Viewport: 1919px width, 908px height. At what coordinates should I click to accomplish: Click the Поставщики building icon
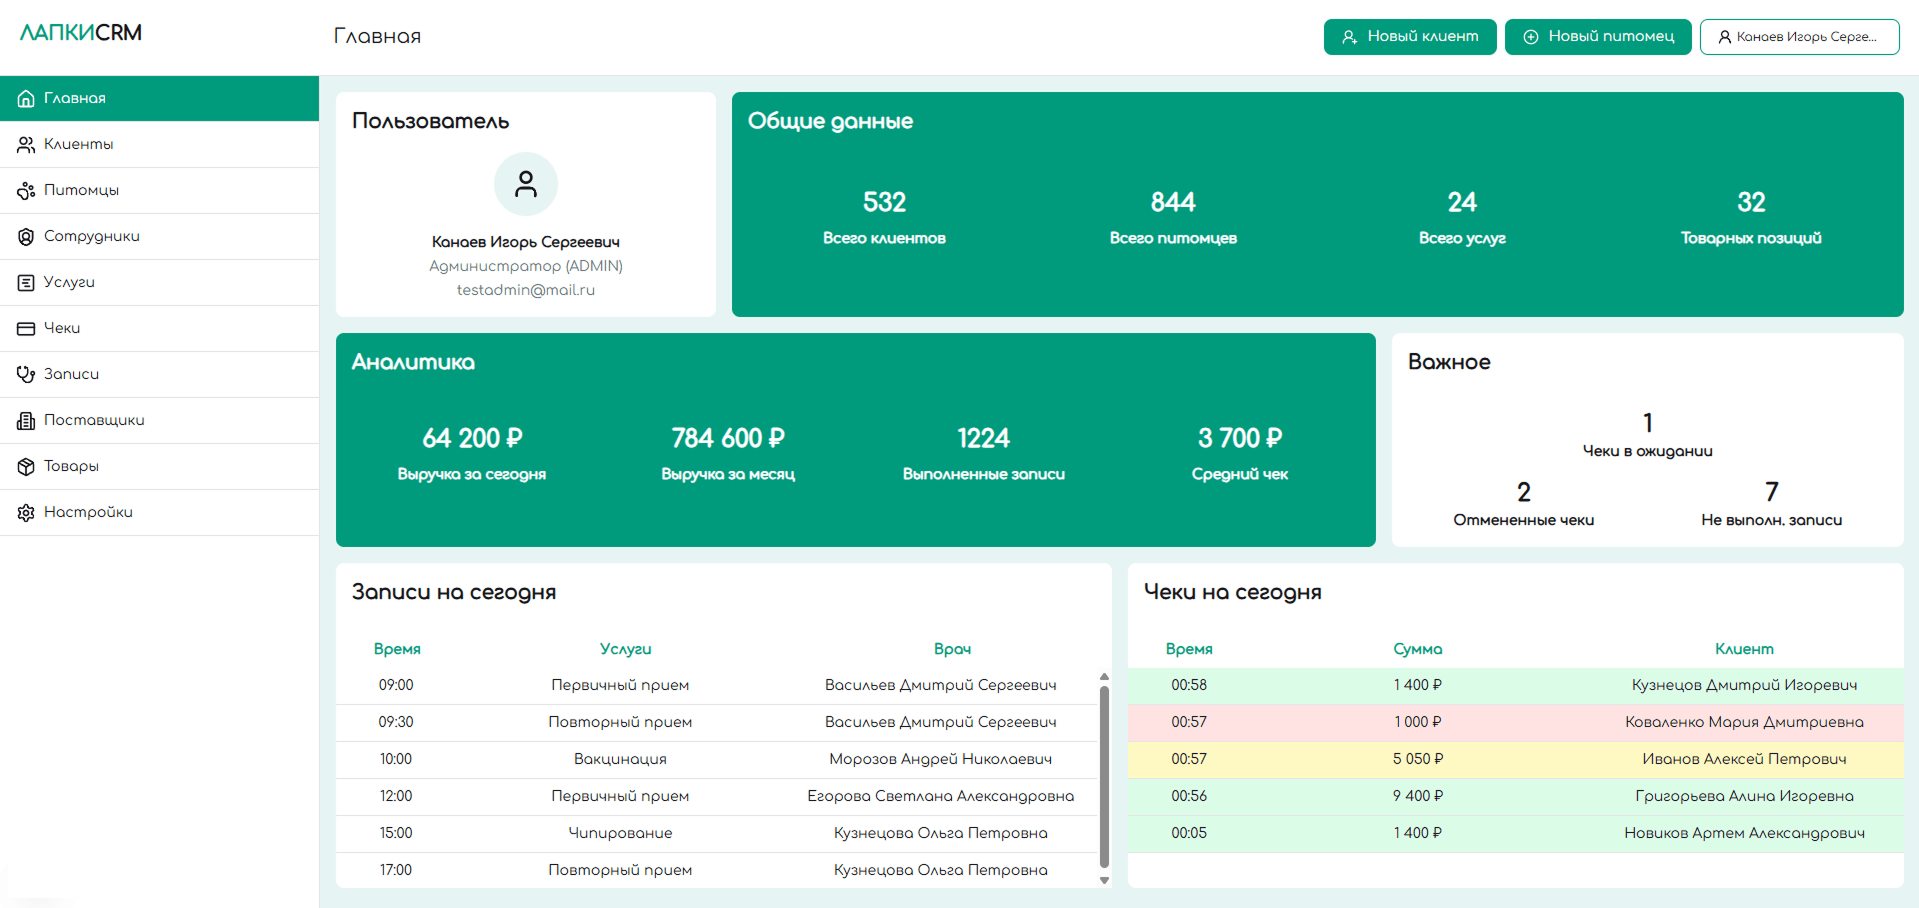coord(26,421)
